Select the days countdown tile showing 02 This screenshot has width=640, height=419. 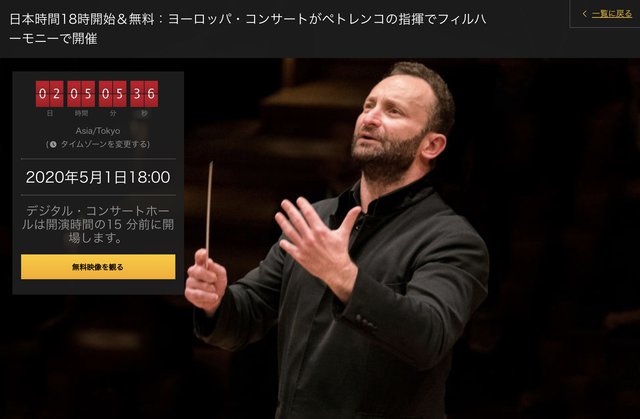pos(49,94)
